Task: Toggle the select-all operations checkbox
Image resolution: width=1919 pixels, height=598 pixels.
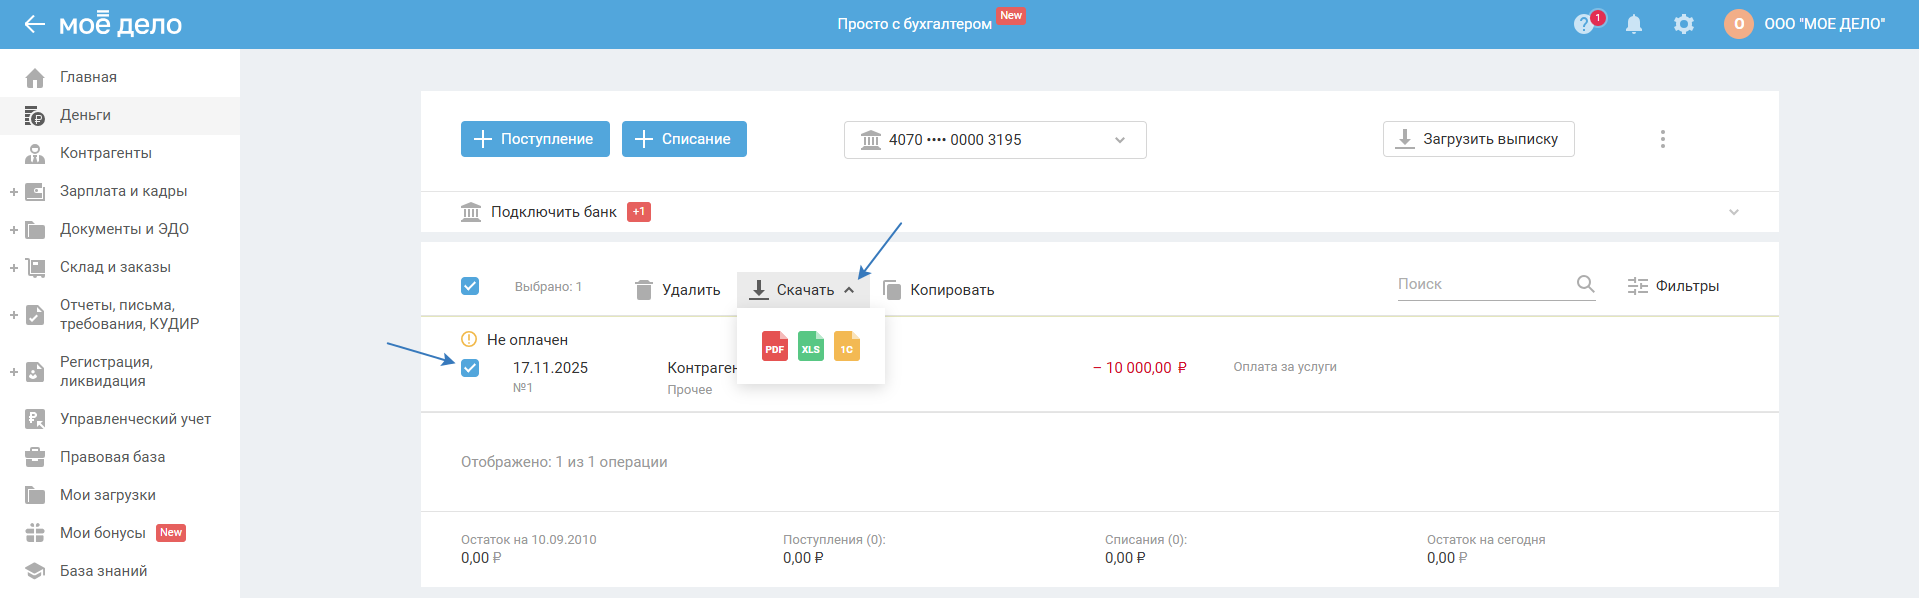Action: pos(470,286)
